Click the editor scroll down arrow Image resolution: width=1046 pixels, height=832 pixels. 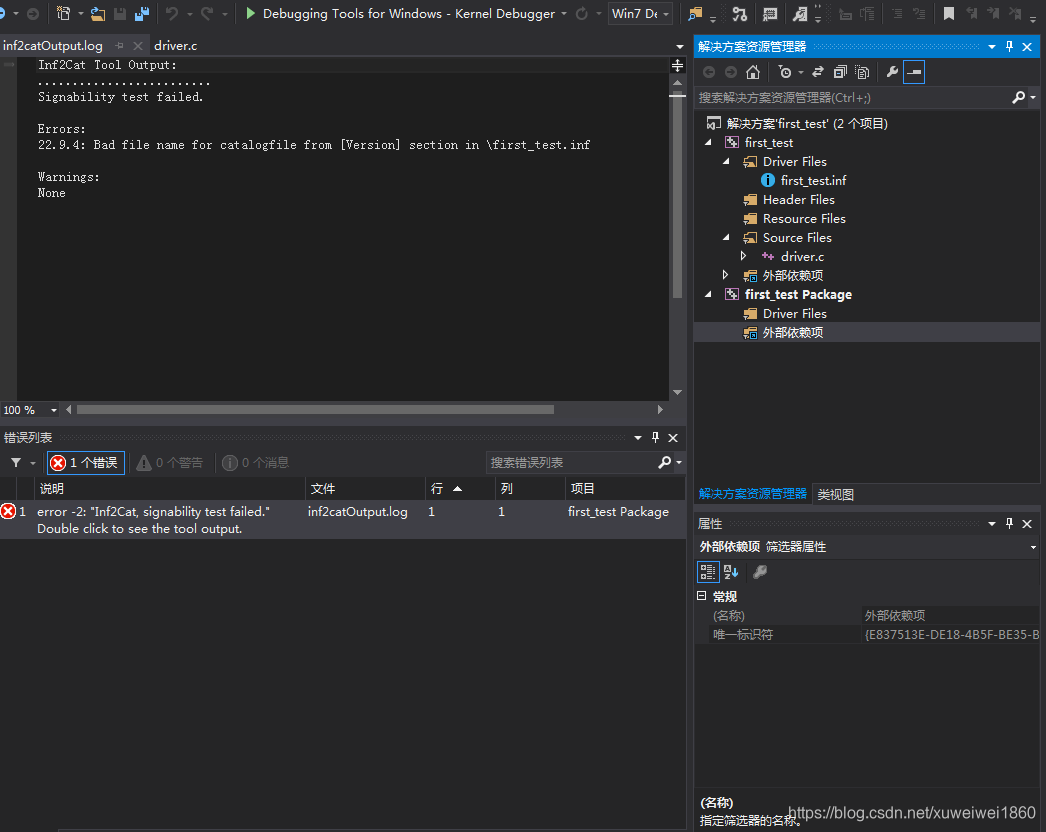677,392
